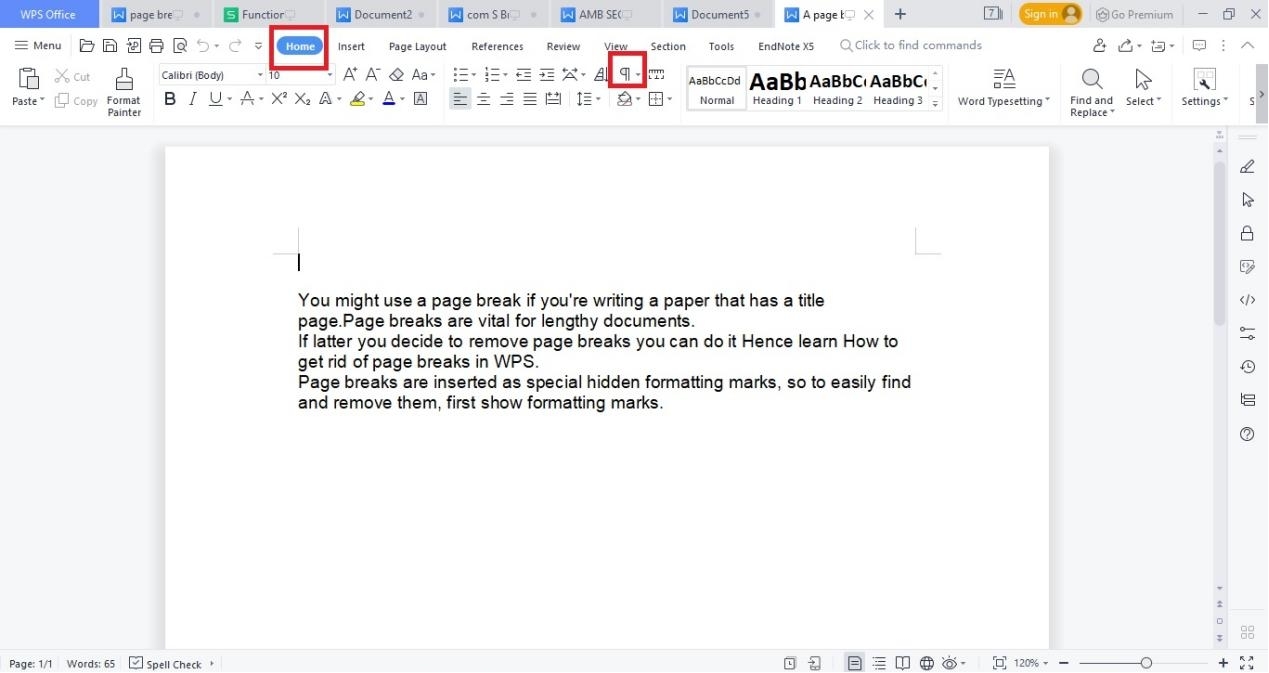Expand the styles gallery more arrow
The height and width of the screenshot is (673, 1269).
(936, 103)
